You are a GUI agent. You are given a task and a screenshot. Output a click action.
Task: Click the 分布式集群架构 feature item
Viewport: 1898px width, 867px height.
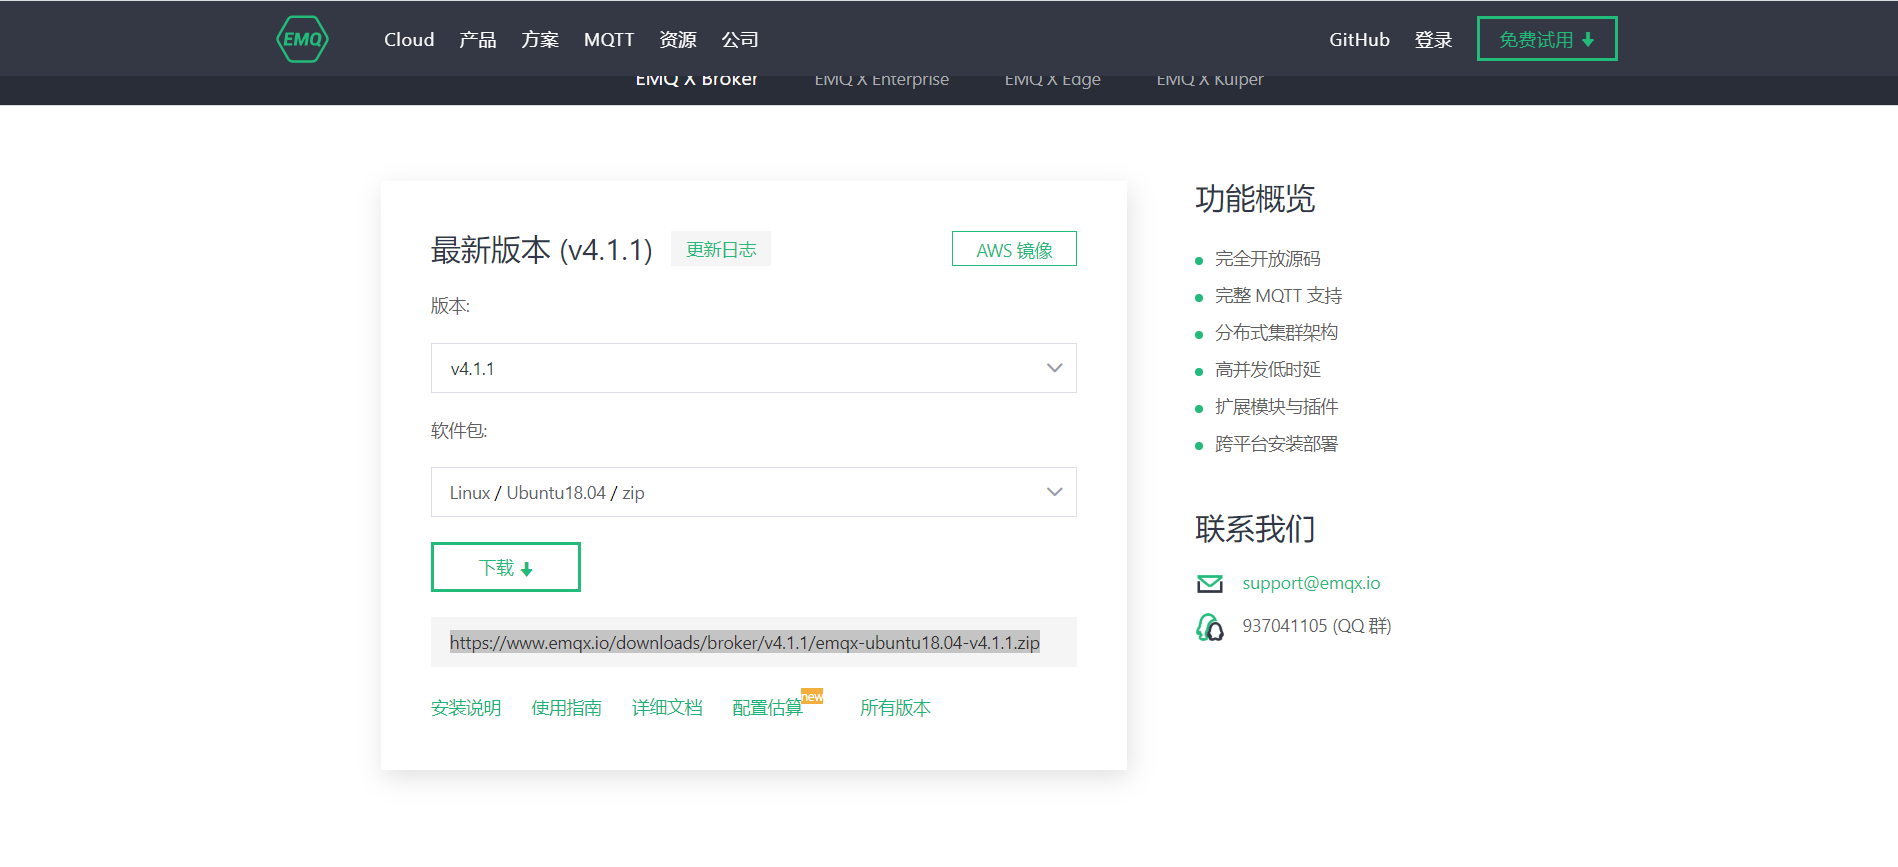tap(1277, 333)
